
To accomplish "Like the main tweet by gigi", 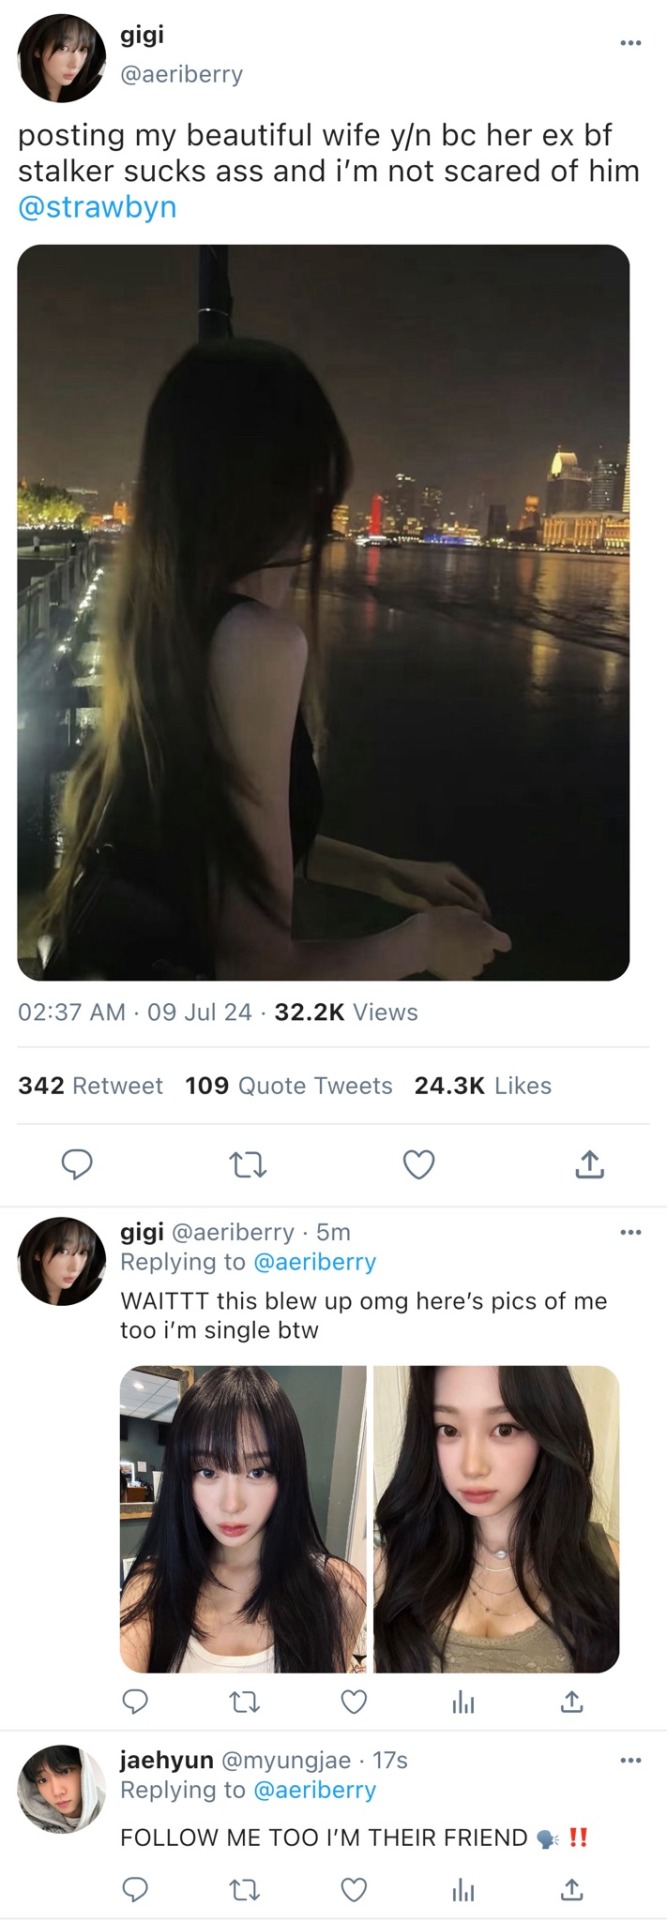I will click(x=418, y=1164).
